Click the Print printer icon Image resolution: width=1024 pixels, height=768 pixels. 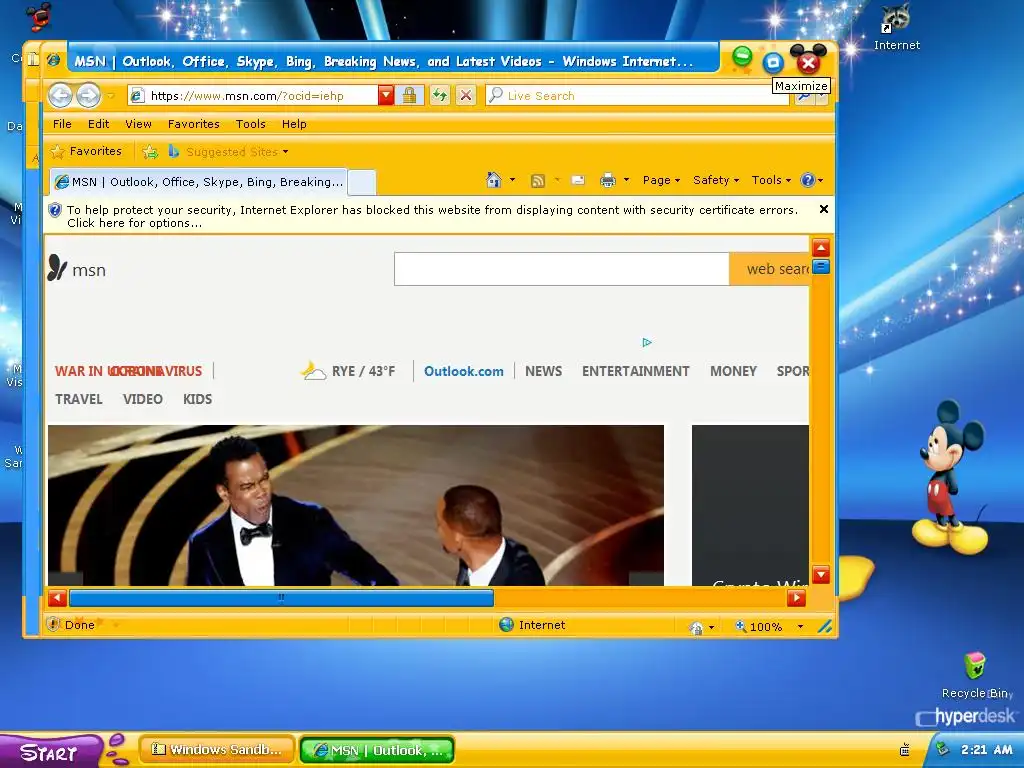(x=607, y=180)
